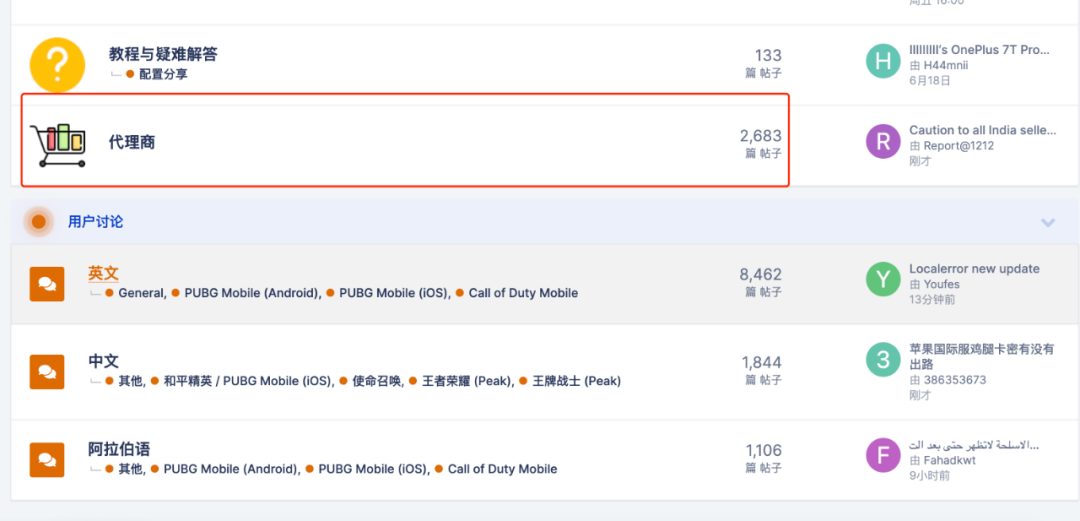Open the latest post Localerror new update

pos(974,269)
